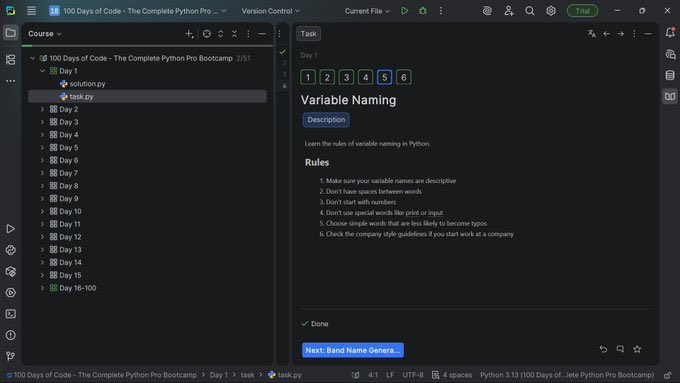Open the Structure tool window
680x383 pixels.
click(10, 59)
